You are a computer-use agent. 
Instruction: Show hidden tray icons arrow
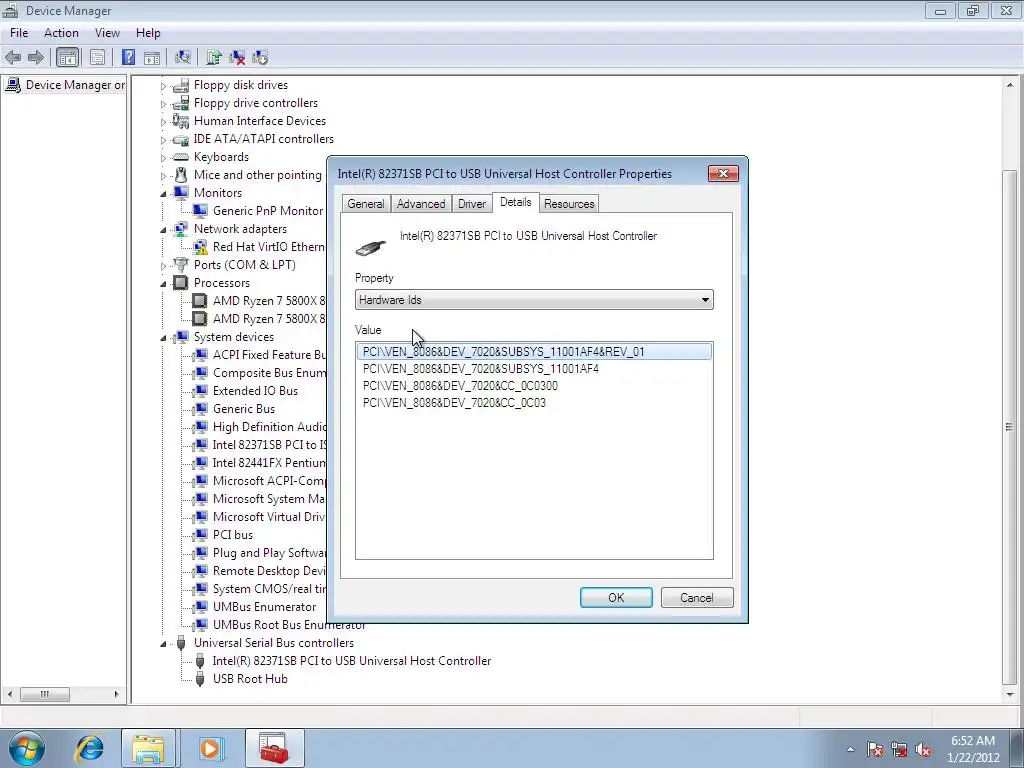tap(850, 749)
